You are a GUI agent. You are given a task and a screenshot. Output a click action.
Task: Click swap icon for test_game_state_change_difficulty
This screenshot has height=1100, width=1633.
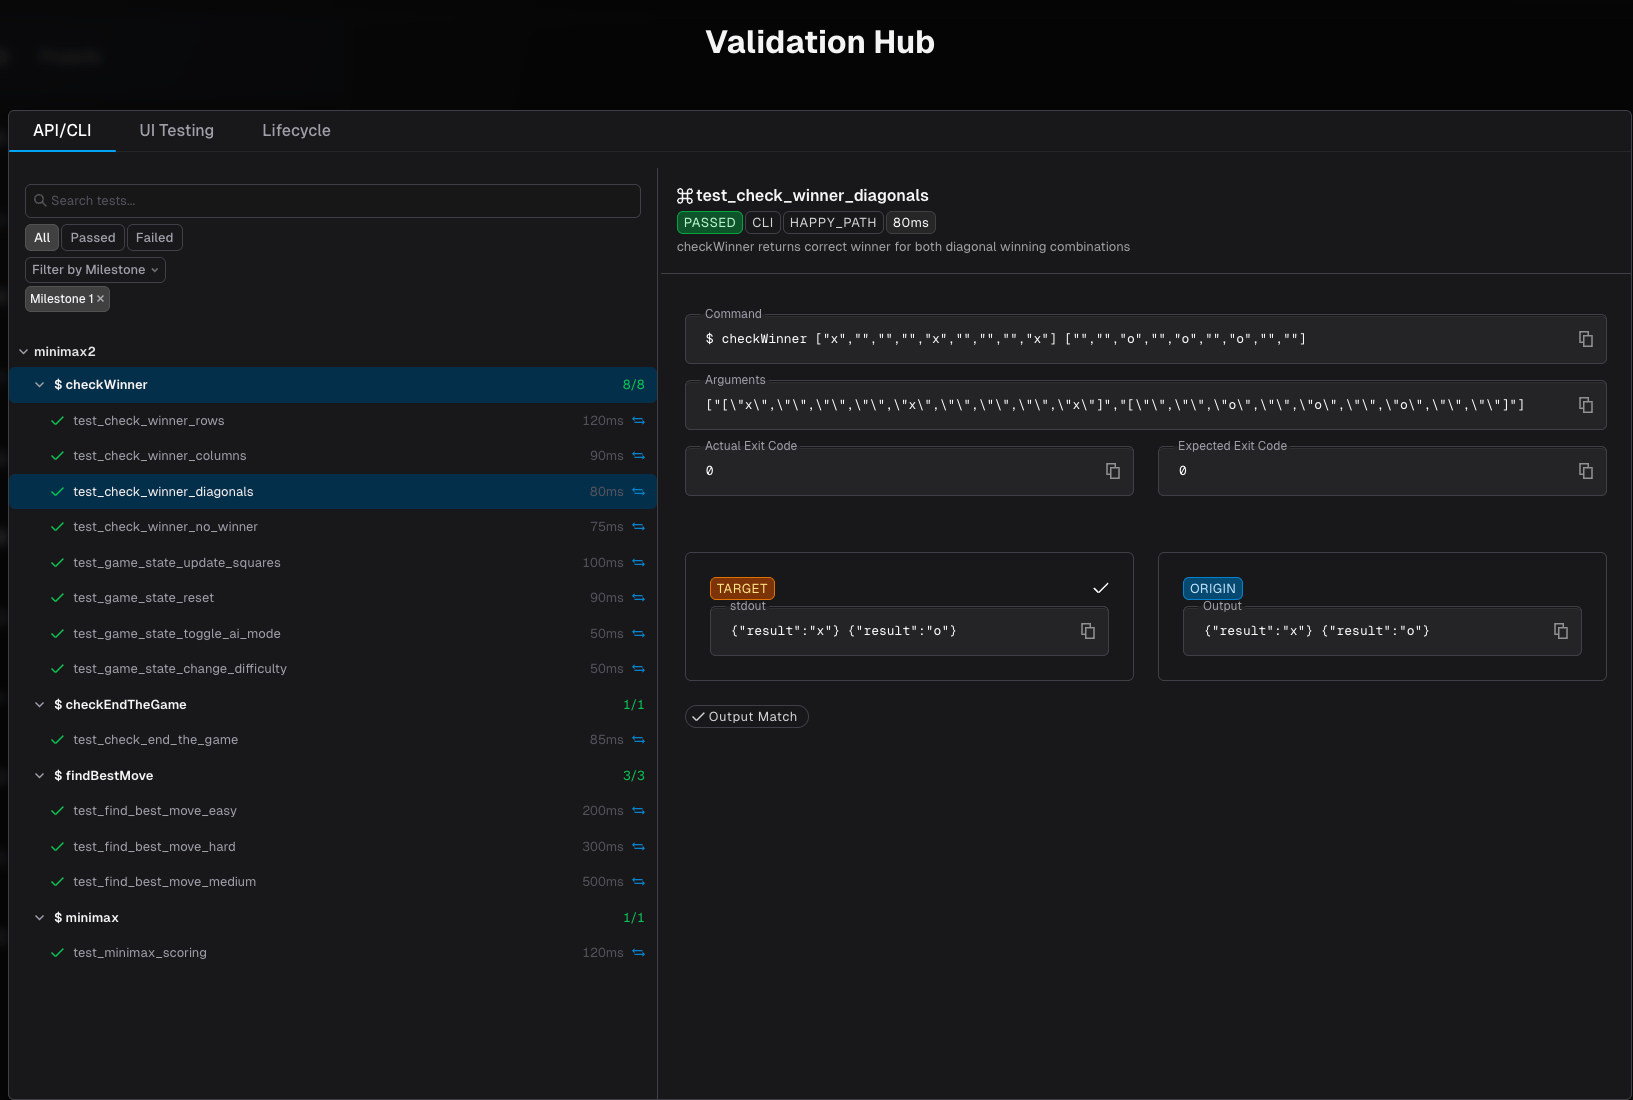pyautogui.click(x=638, y=669)
